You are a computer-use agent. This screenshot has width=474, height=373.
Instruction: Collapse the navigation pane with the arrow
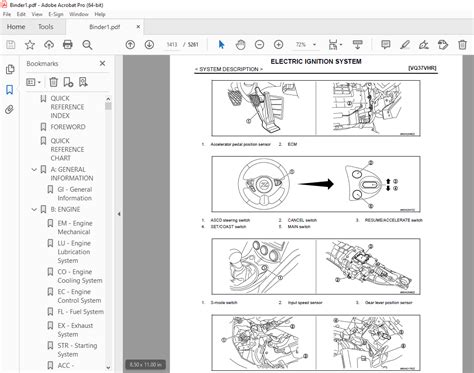pyautogui.click(x=119, y=214)
